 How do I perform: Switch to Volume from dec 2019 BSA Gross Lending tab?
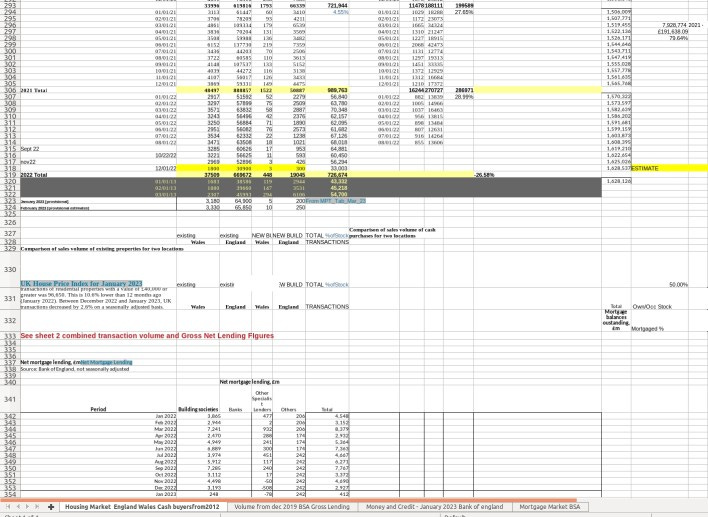coord(292,507)
